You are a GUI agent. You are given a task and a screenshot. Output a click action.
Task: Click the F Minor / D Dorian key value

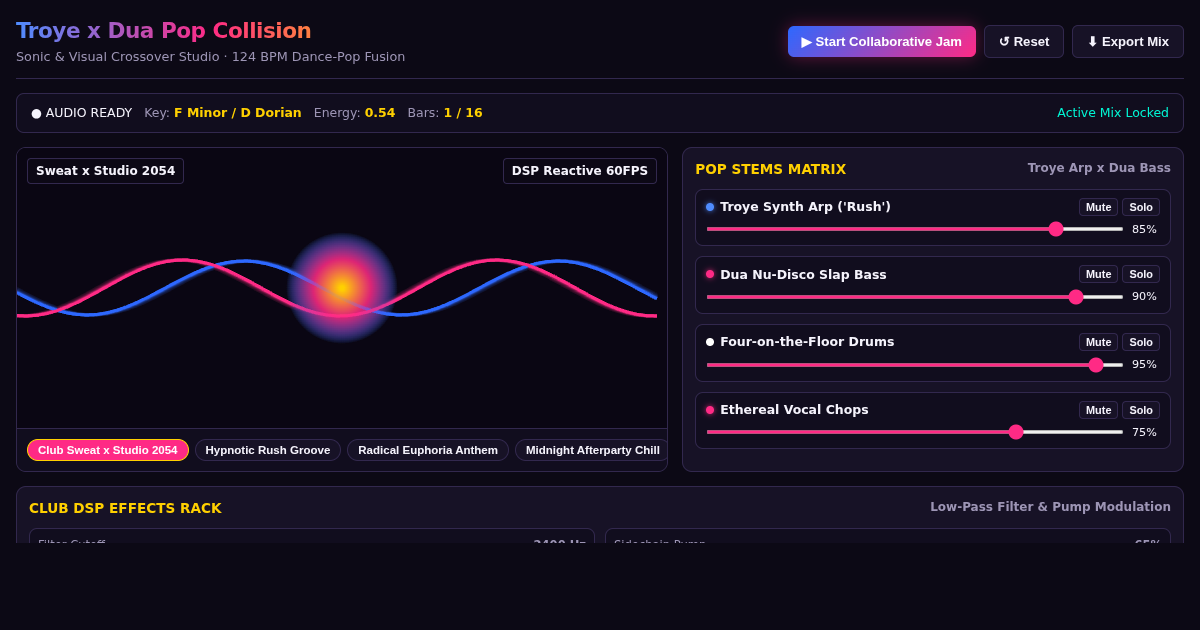(x=238, y=113)
